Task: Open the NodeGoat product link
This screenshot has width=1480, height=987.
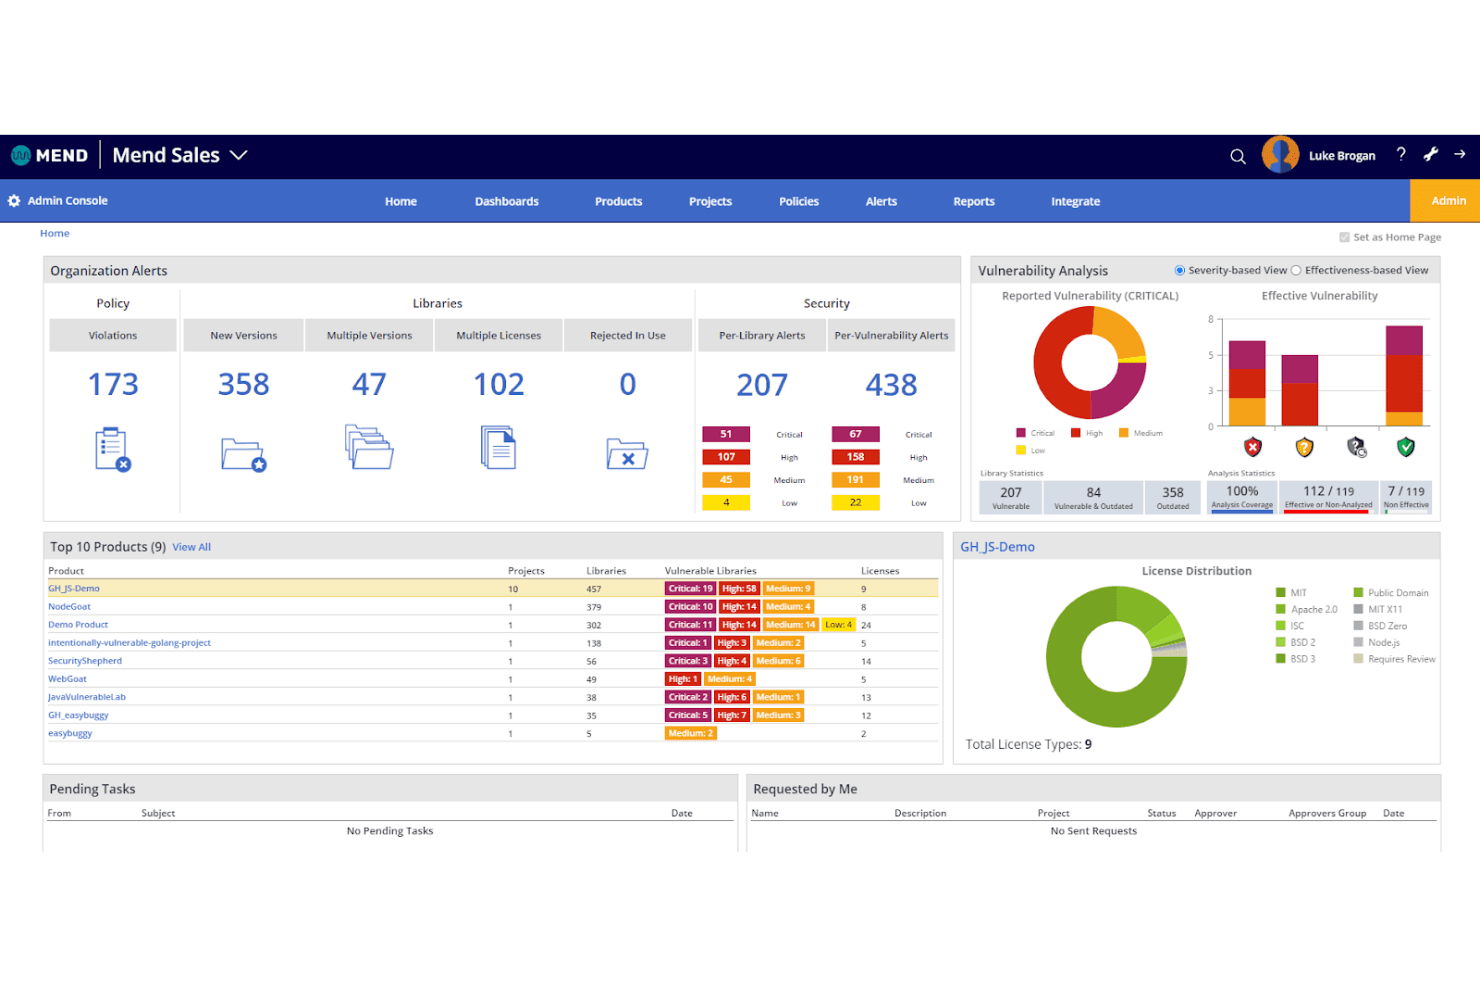Action: [x=69, y=607]
